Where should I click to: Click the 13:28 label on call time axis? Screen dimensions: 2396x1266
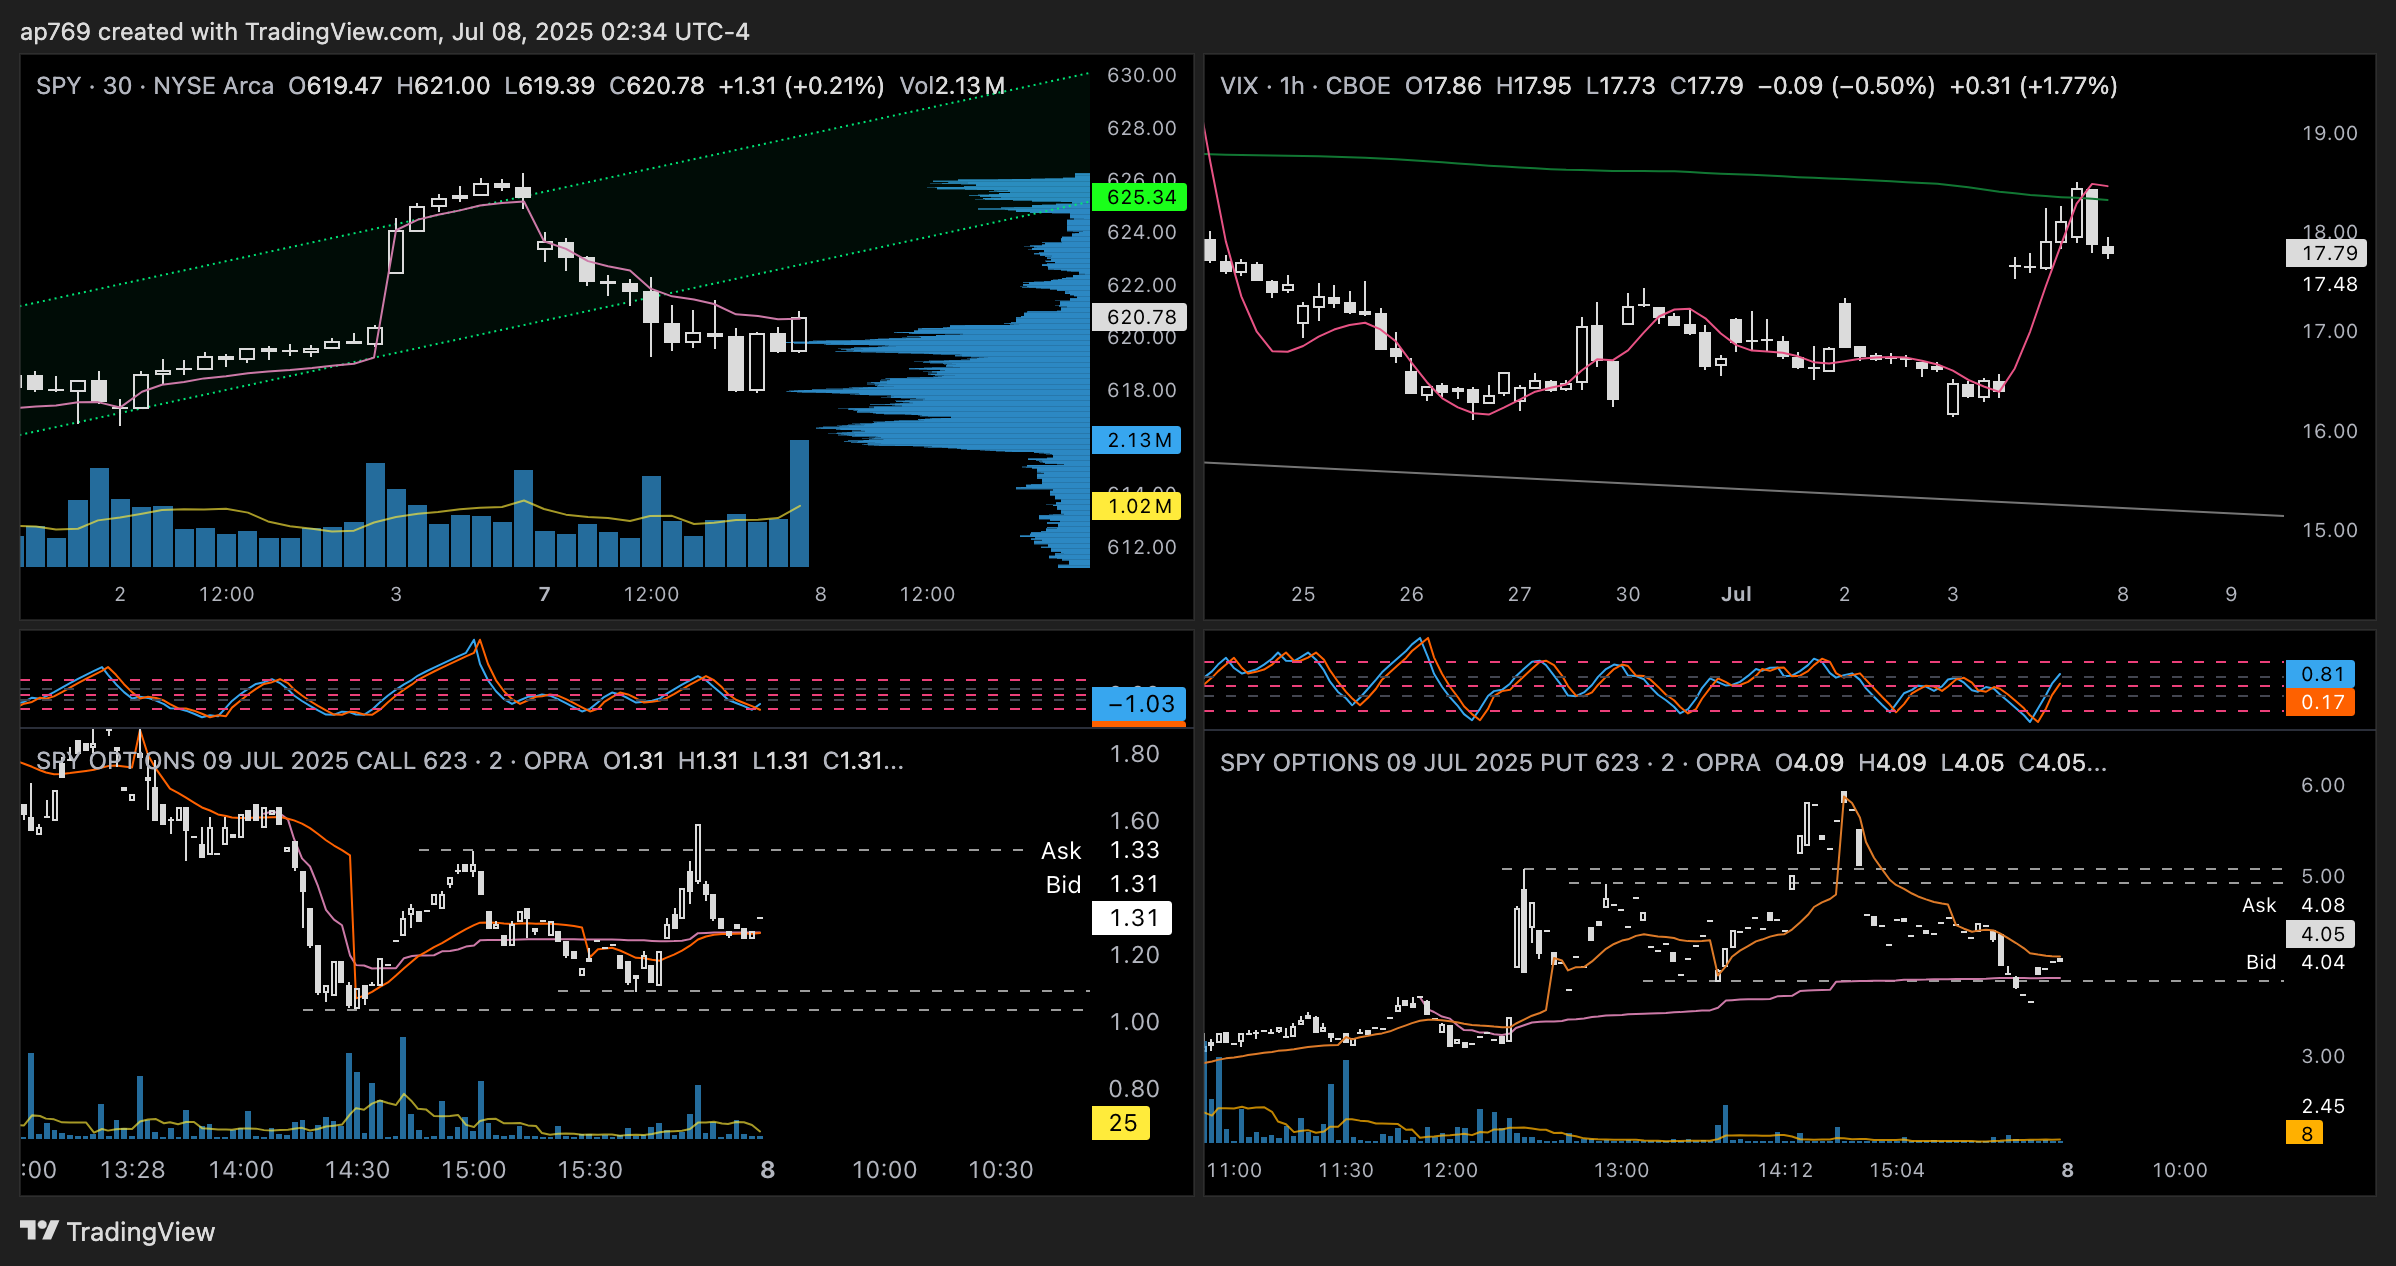click(132, 1170)
